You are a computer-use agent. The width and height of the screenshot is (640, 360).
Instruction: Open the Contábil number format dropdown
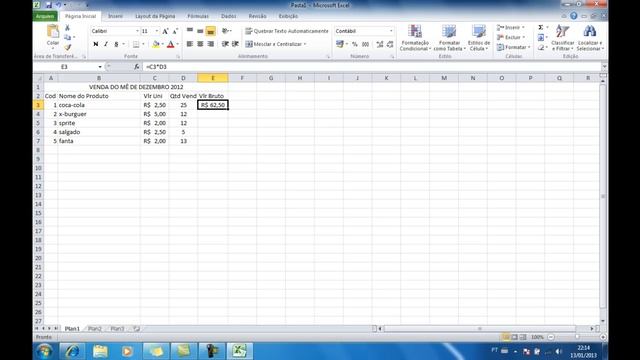tap(391, 31)
